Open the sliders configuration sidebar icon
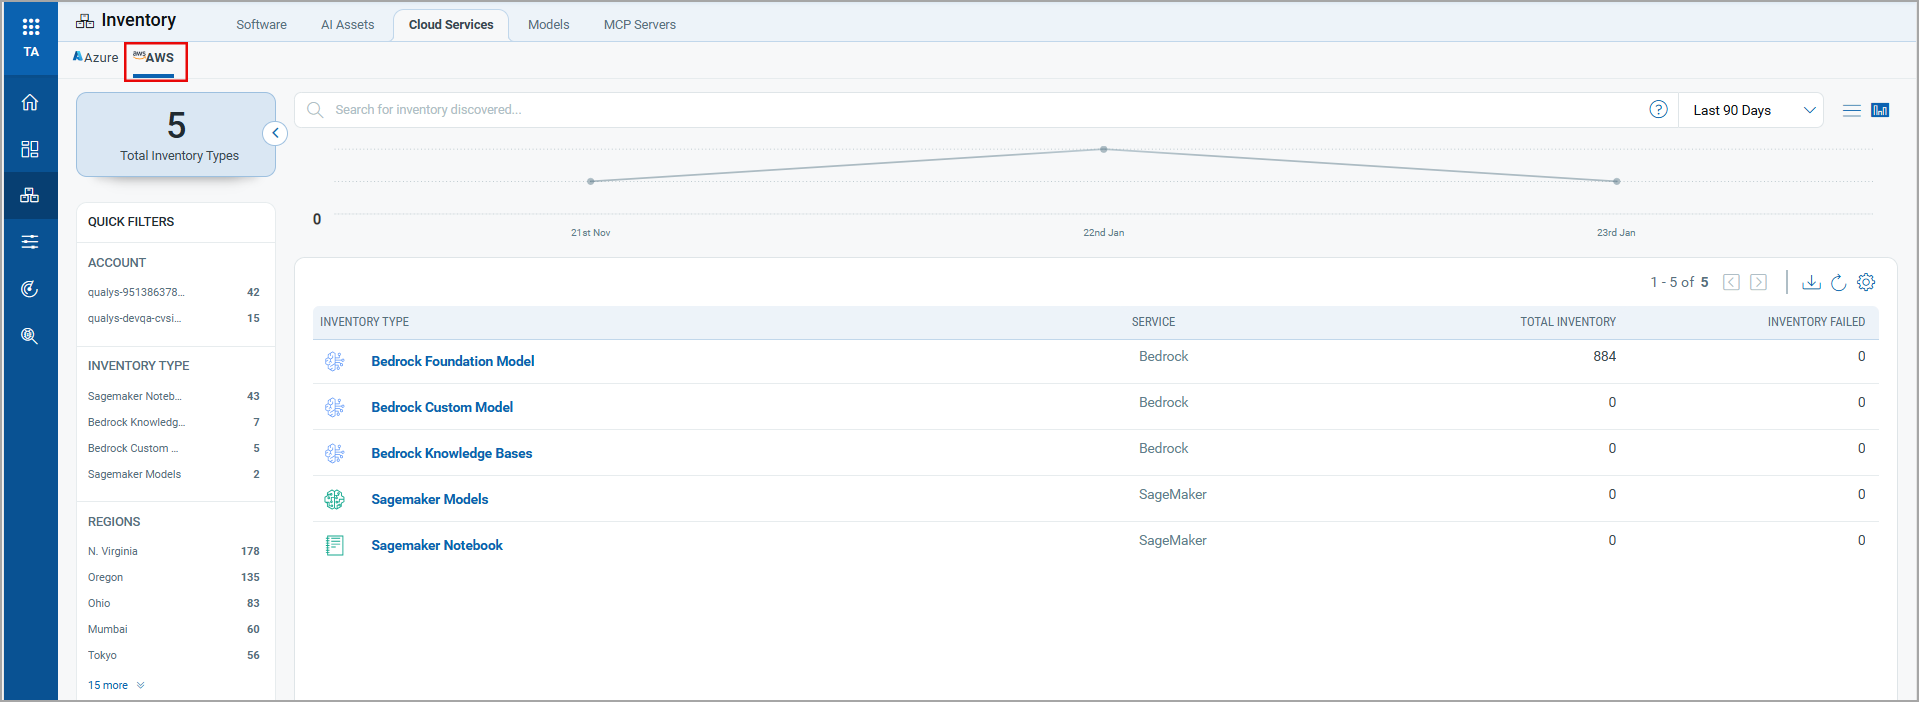Viewport: 1919px width, 702px height. (x=30, y=242)
